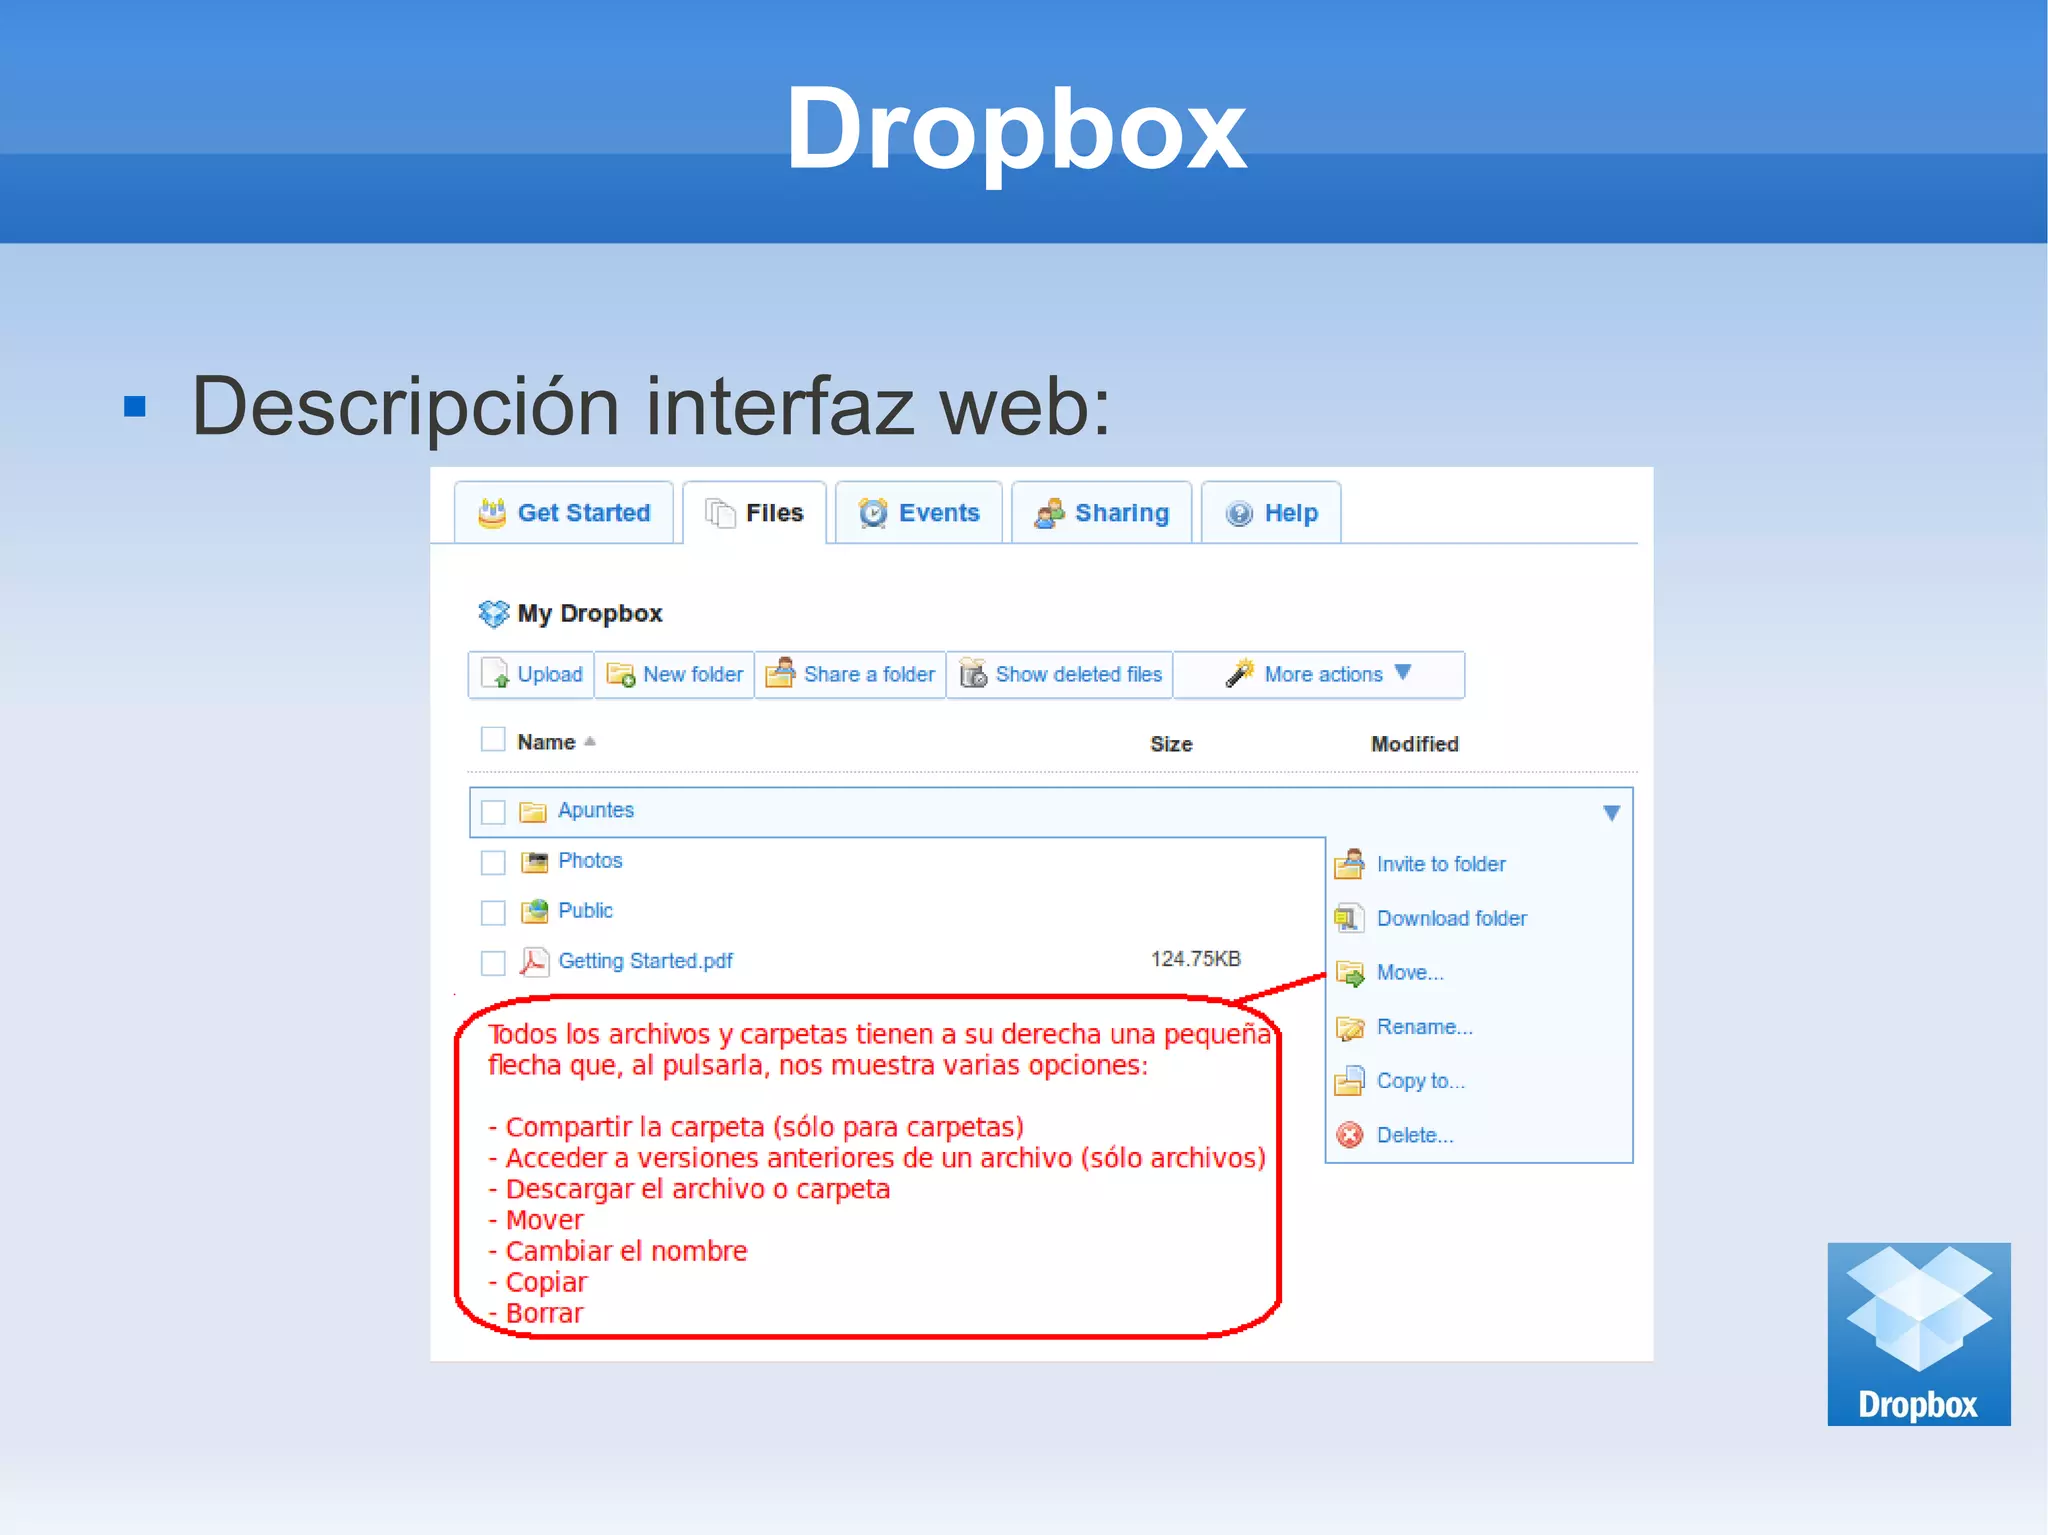Click the Photos folder icon
The height and width of the screenshot is (1535, 2048).
tap(535, 861)
